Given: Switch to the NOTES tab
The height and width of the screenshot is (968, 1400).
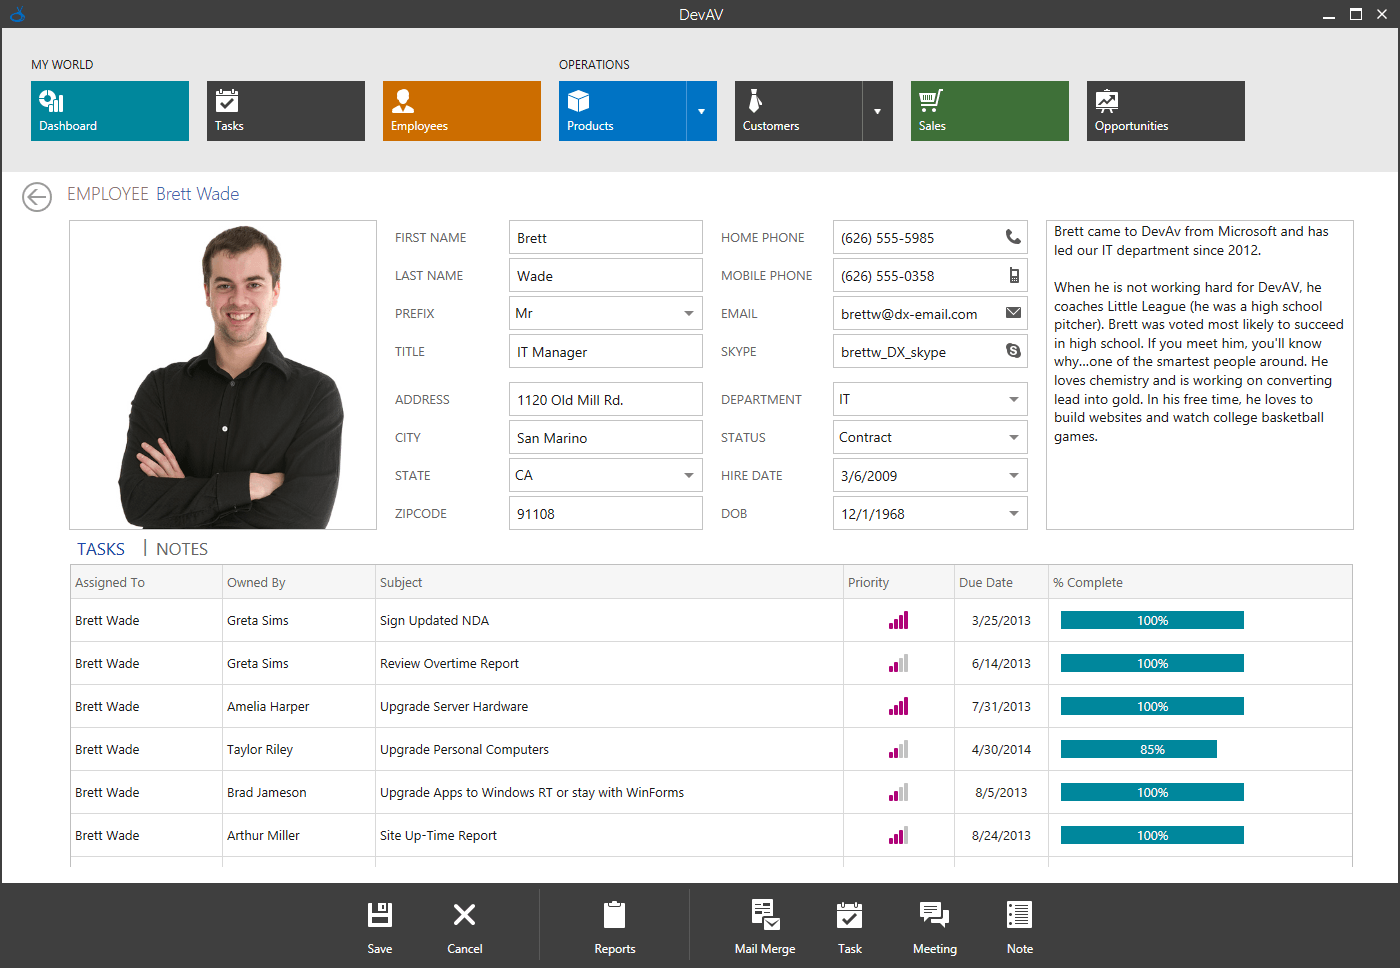Looking at the screenshot, I should (182, 549).
